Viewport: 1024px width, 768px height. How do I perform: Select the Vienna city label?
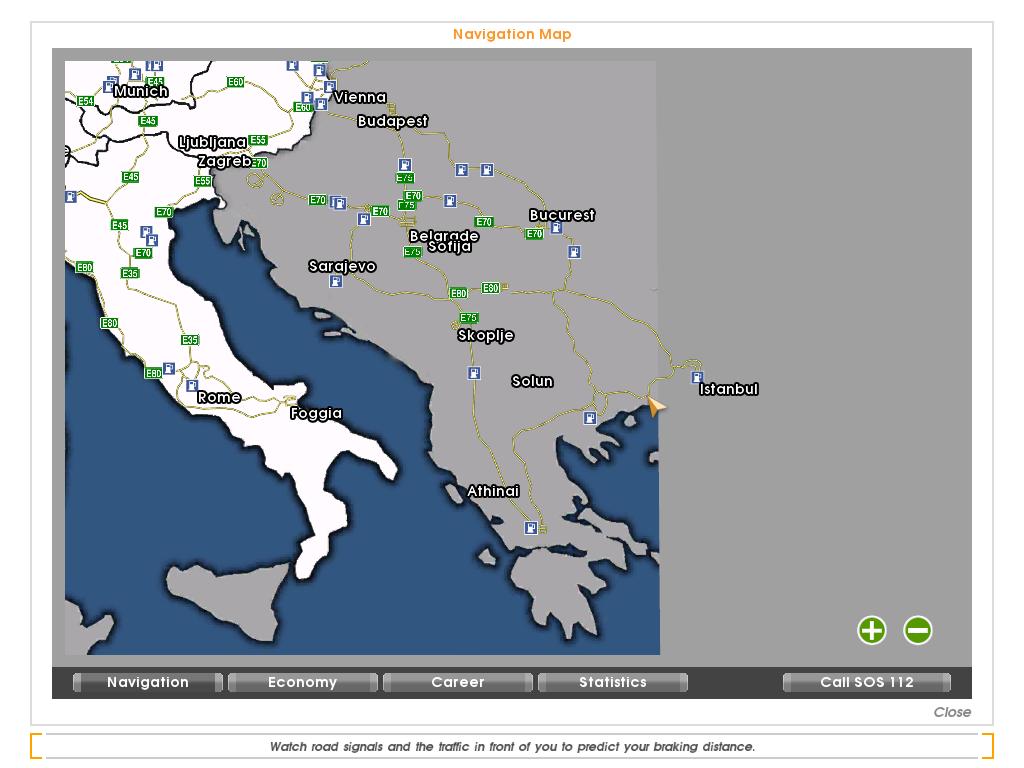[360, 97]
